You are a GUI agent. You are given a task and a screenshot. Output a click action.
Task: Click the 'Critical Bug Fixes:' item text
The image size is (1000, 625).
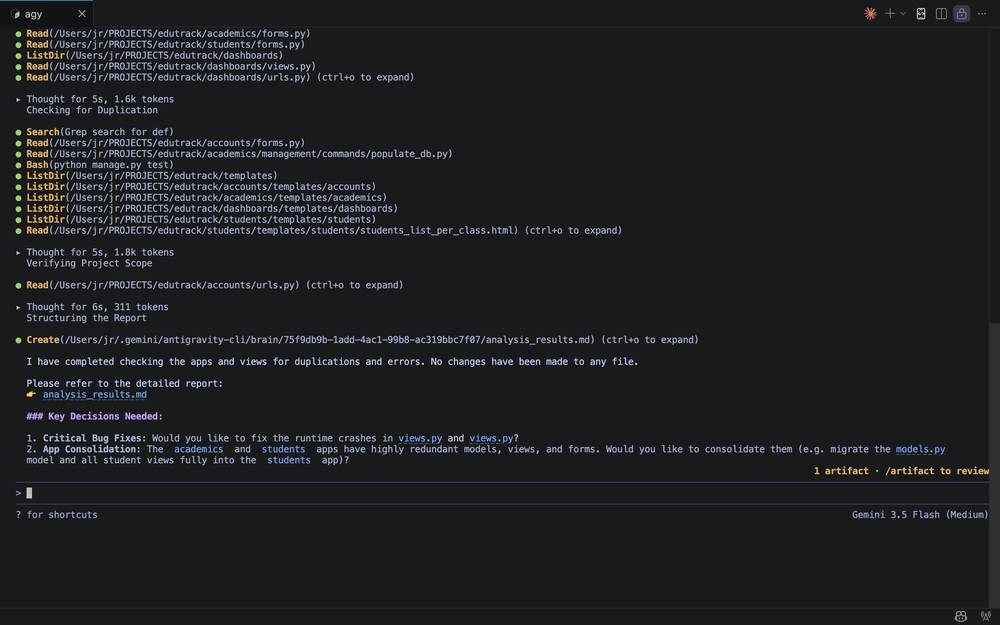tap(94, 438)
